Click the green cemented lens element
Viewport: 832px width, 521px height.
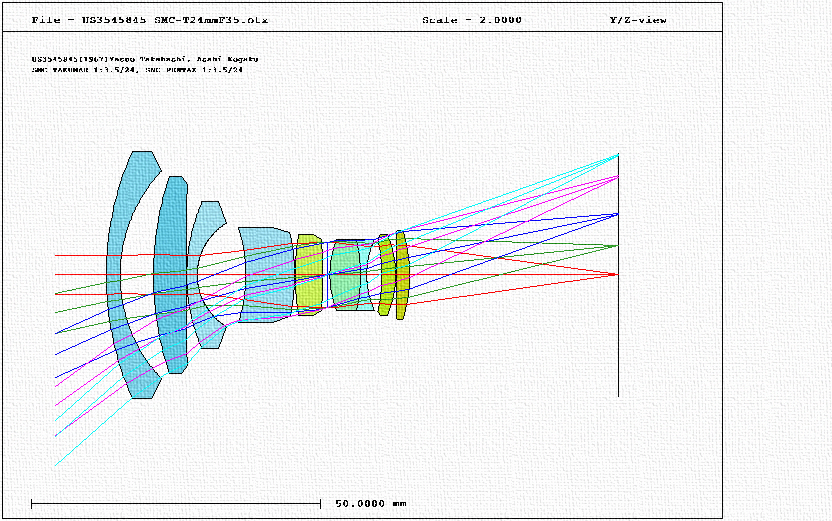(x=346, y=275)
